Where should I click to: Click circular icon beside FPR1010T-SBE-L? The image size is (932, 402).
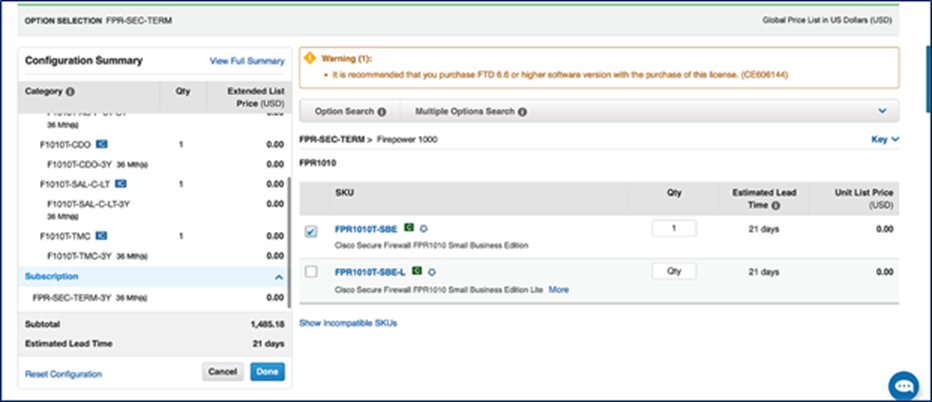[432, 272]
